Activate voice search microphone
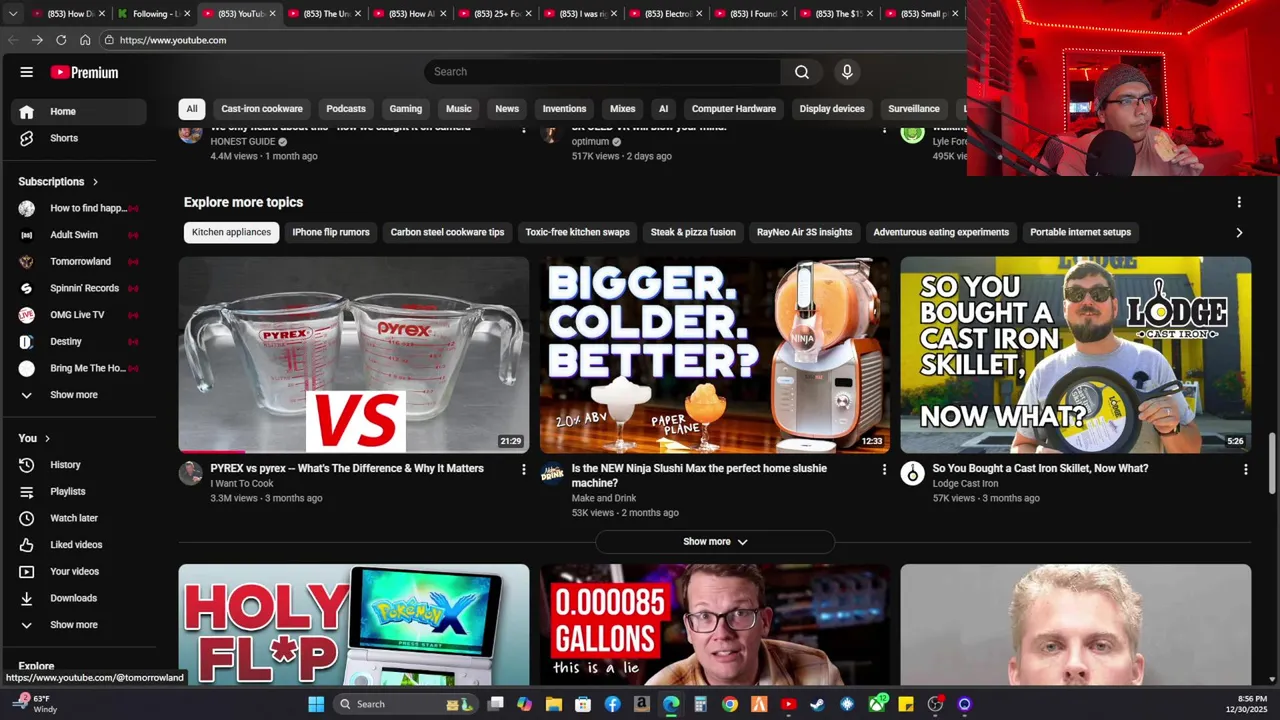1280x720 pixels. (847, 72)
